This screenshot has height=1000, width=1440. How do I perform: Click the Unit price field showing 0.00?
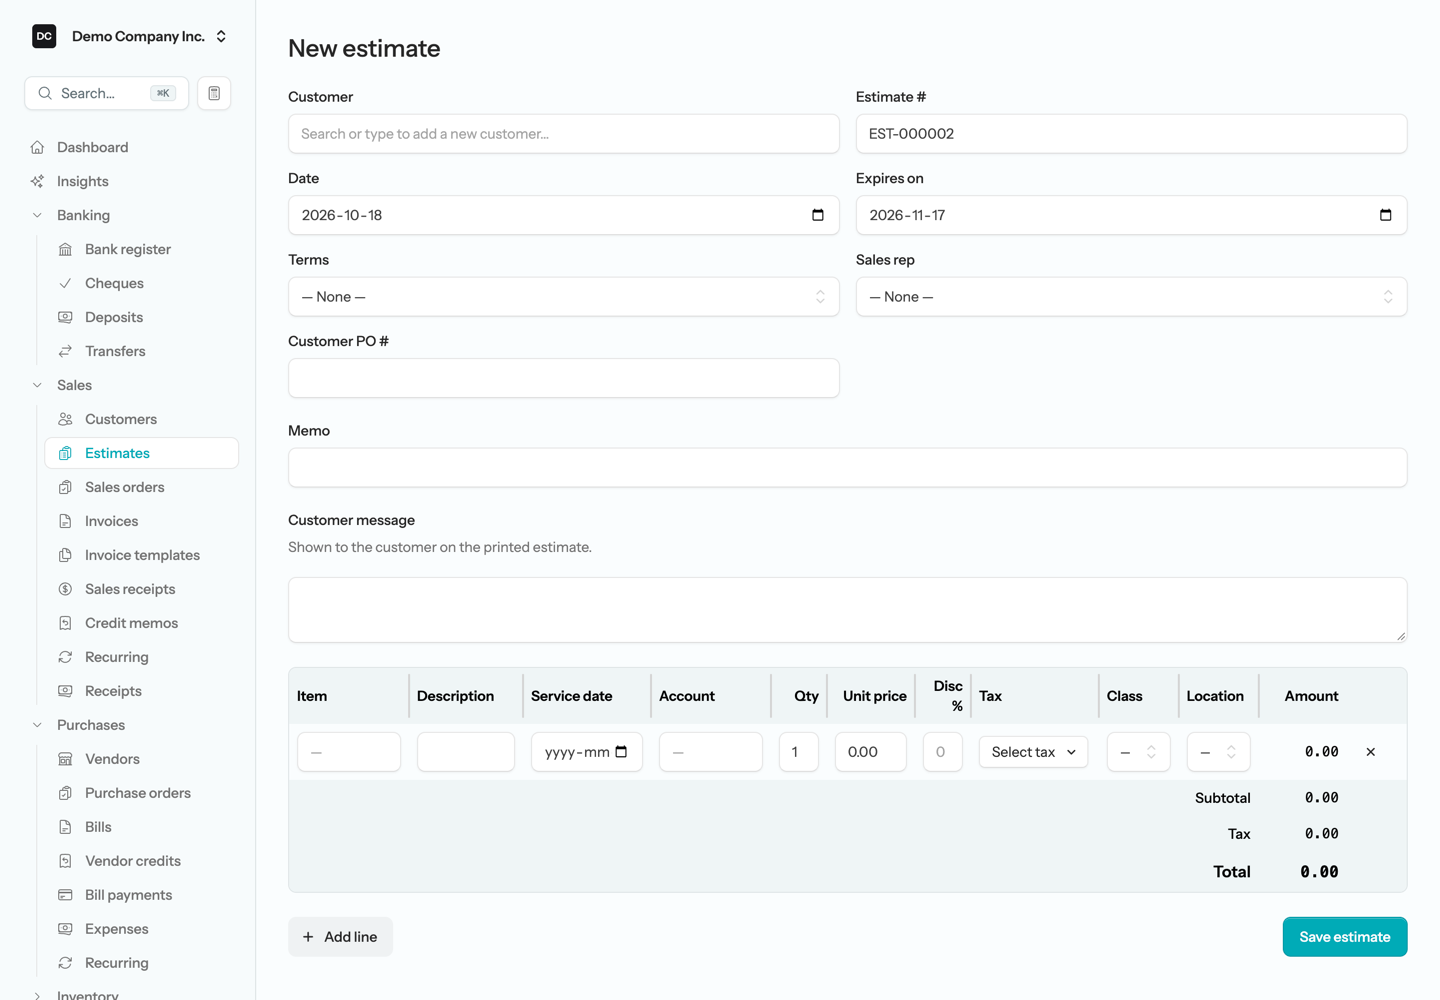tap(871, 752)
